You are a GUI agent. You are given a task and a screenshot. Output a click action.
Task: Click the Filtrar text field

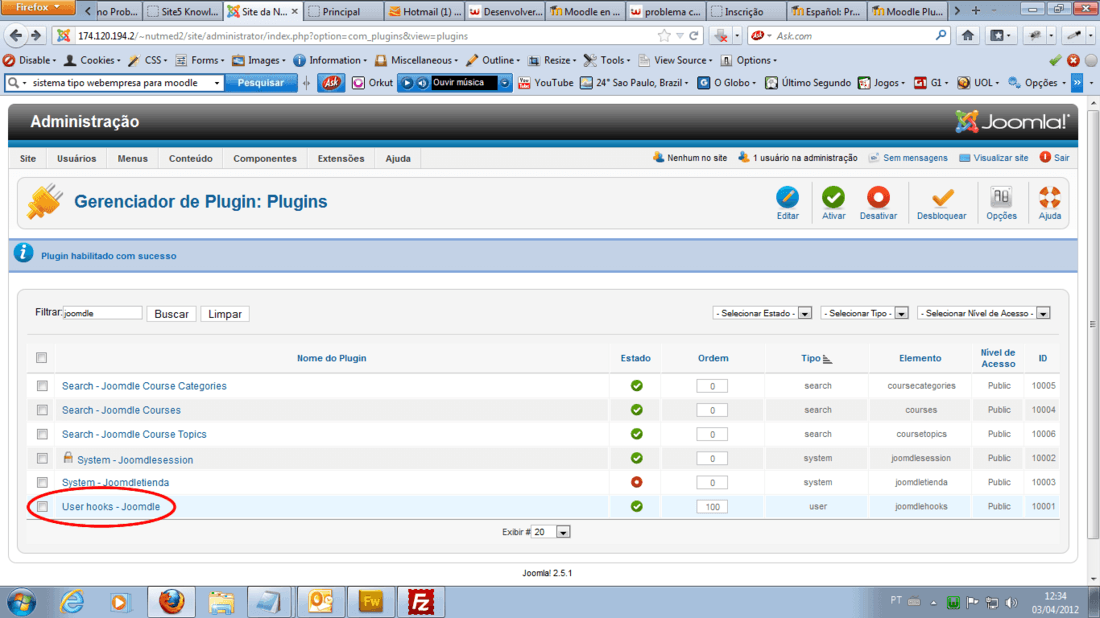coord(102,314)
